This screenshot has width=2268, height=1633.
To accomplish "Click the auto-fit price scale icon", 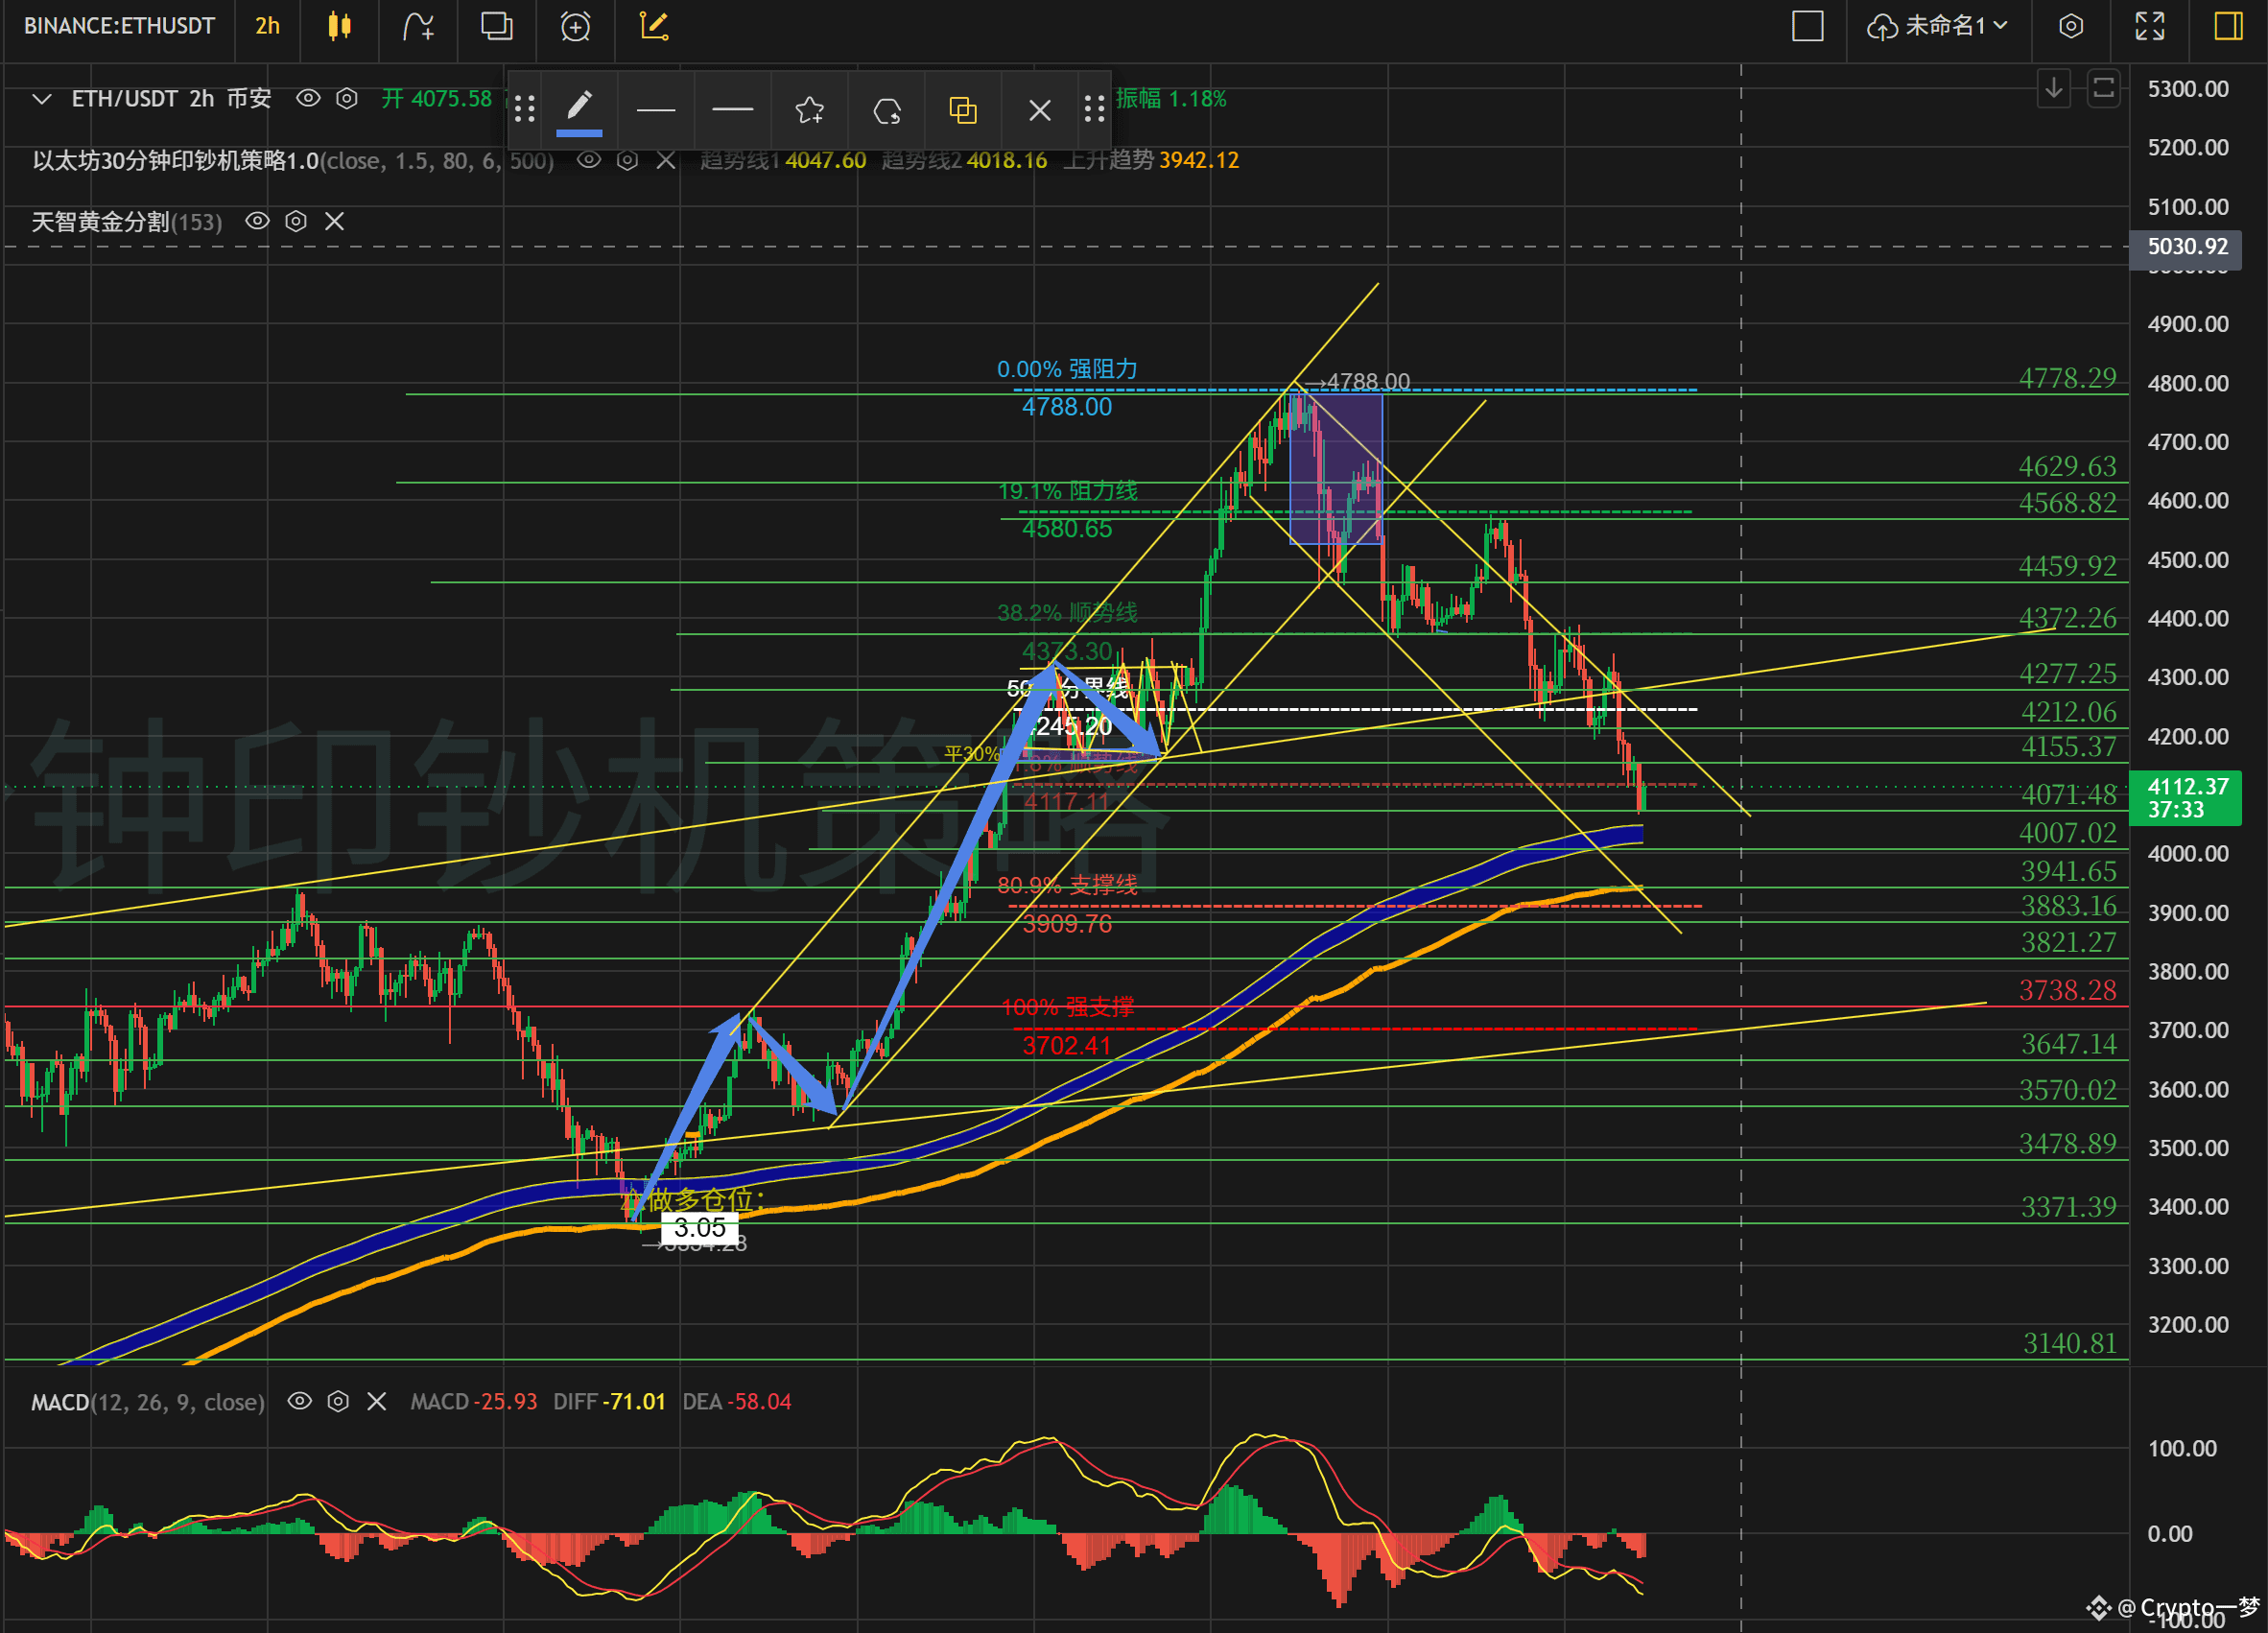I will (x=2104, y=89).
